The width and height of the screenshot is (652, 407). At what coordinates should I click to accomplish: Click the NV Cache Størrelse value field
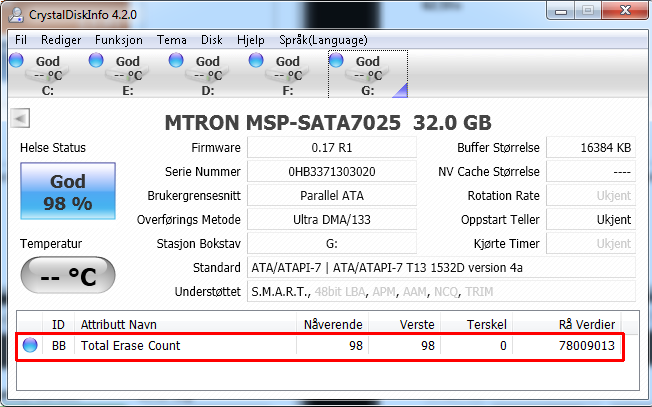[591, 172]
